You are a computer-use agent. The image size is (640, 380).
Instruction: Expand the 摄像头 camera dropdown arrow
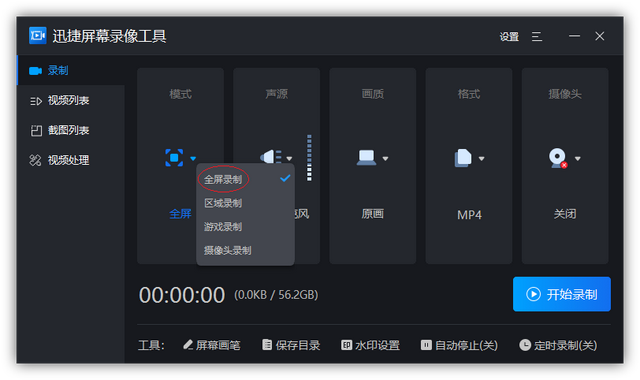[x=578, y=158]
